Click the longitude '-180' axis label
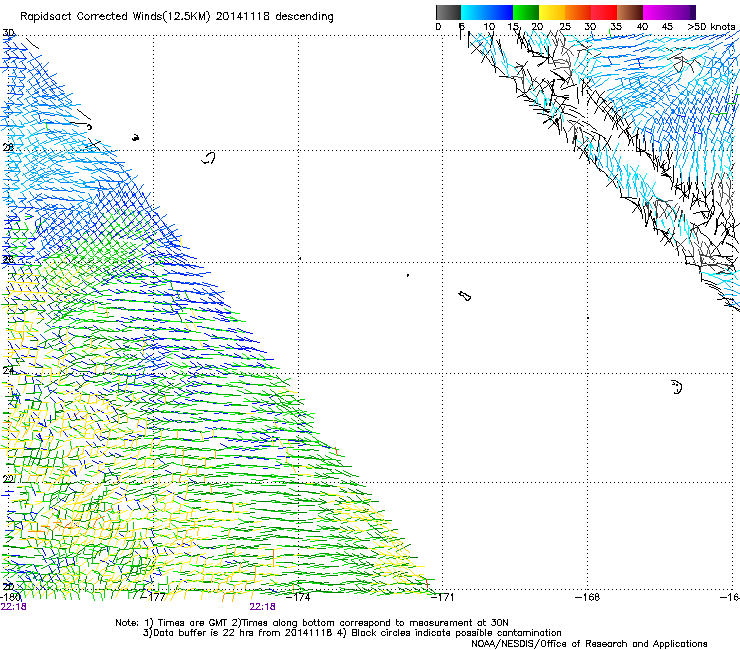Screen dimensions: 740x650 11,597
